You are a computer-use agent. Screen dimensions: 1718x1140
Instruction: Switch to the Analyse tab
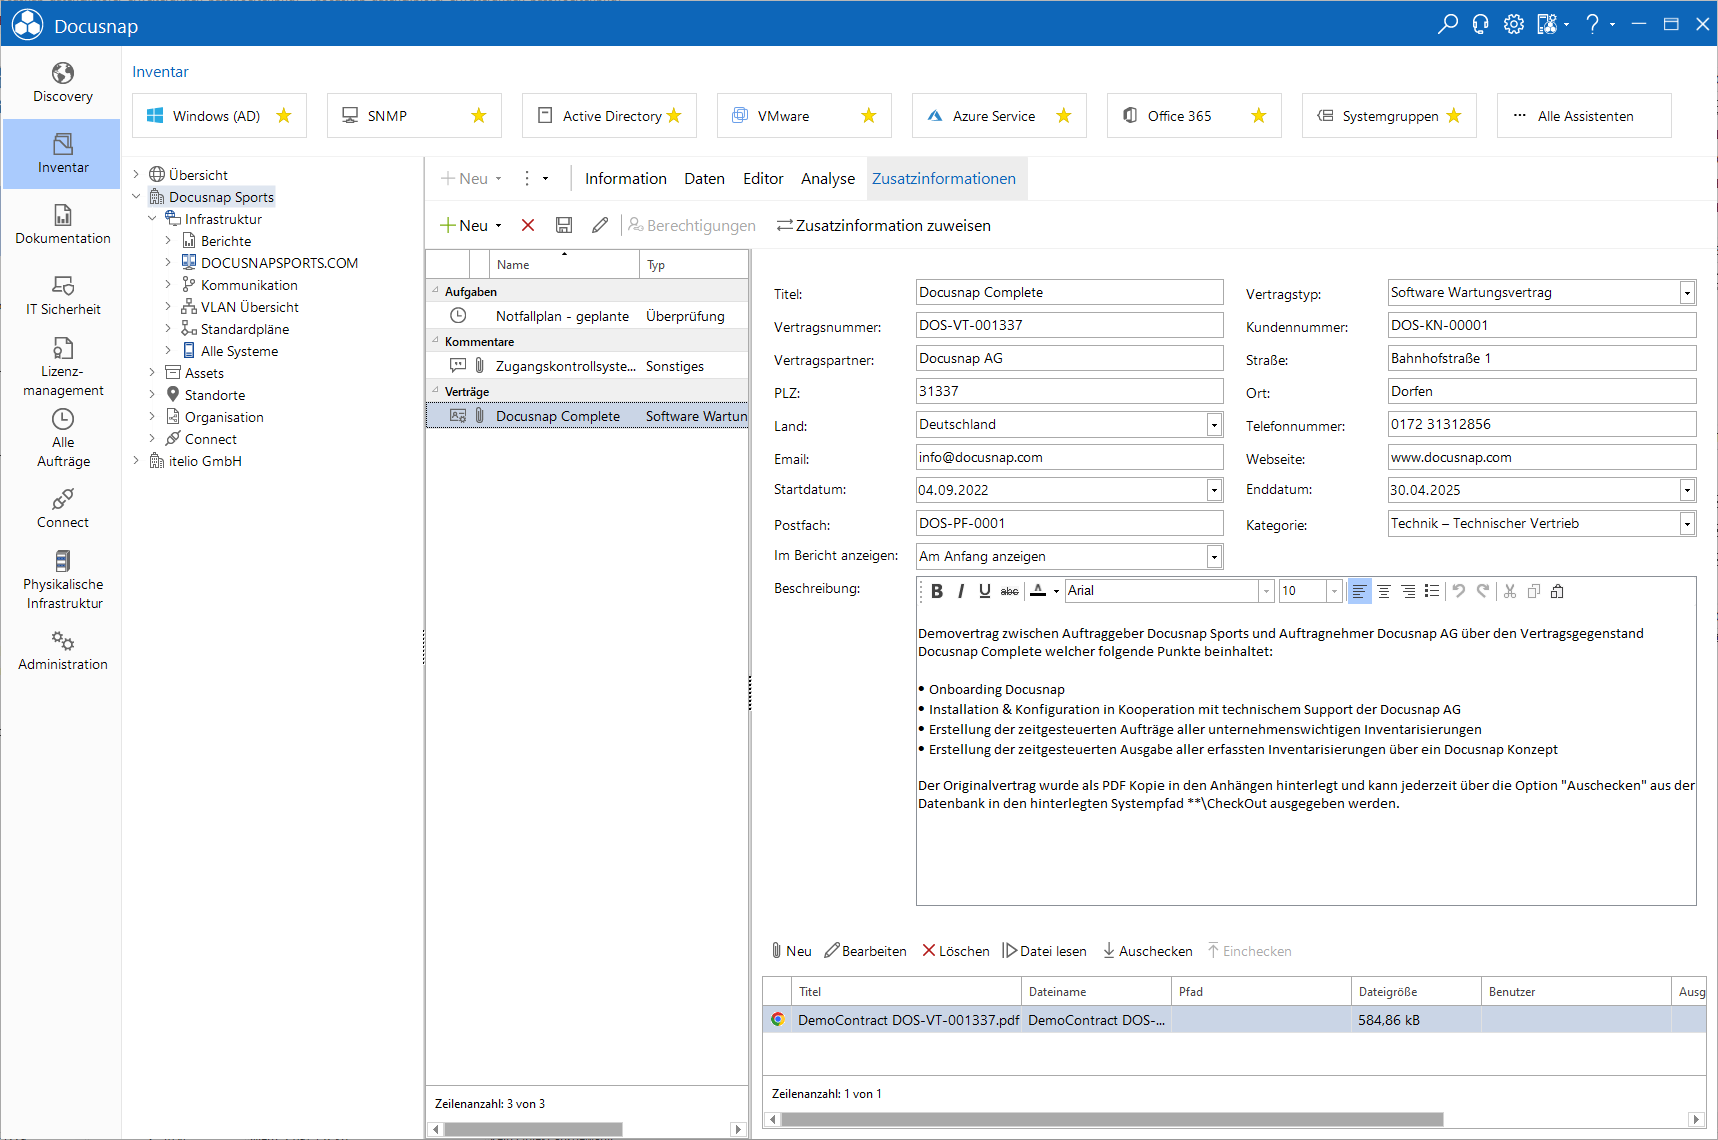[828, 179]
